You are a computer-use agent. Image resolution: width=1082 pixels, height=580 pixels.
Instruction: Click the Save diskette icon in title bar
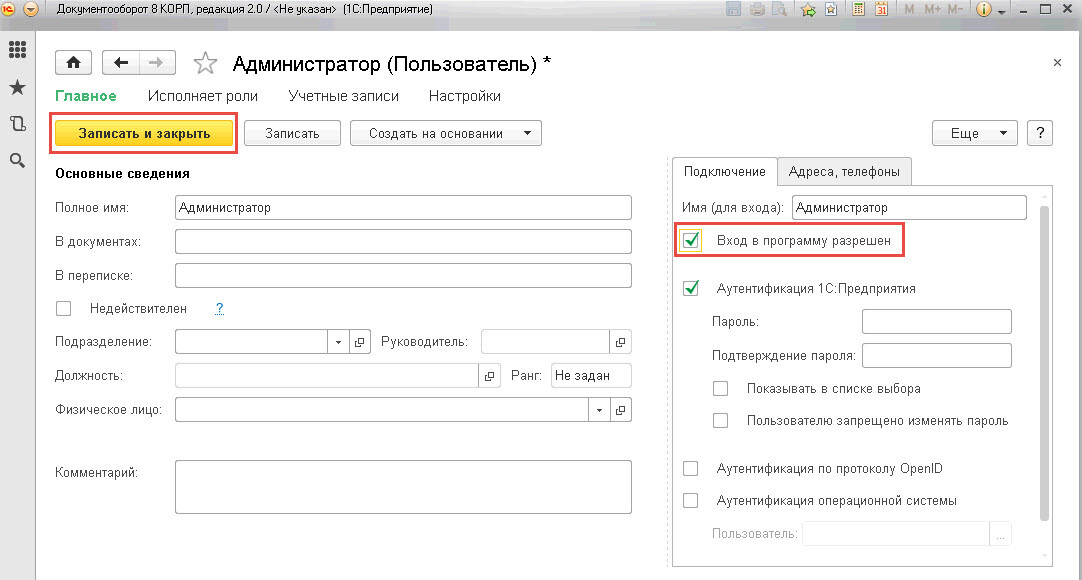[x=734, y=10]
